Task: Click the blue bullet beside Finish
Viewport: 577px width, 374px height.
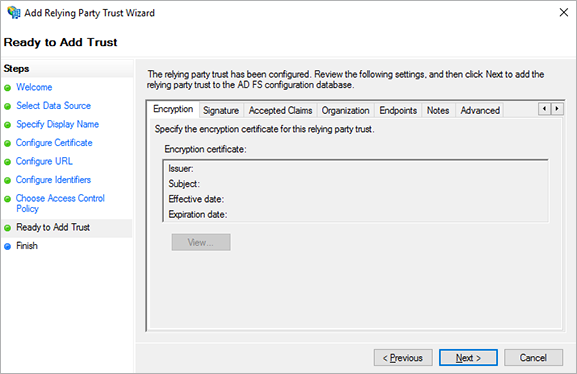Action: [7, 246]
